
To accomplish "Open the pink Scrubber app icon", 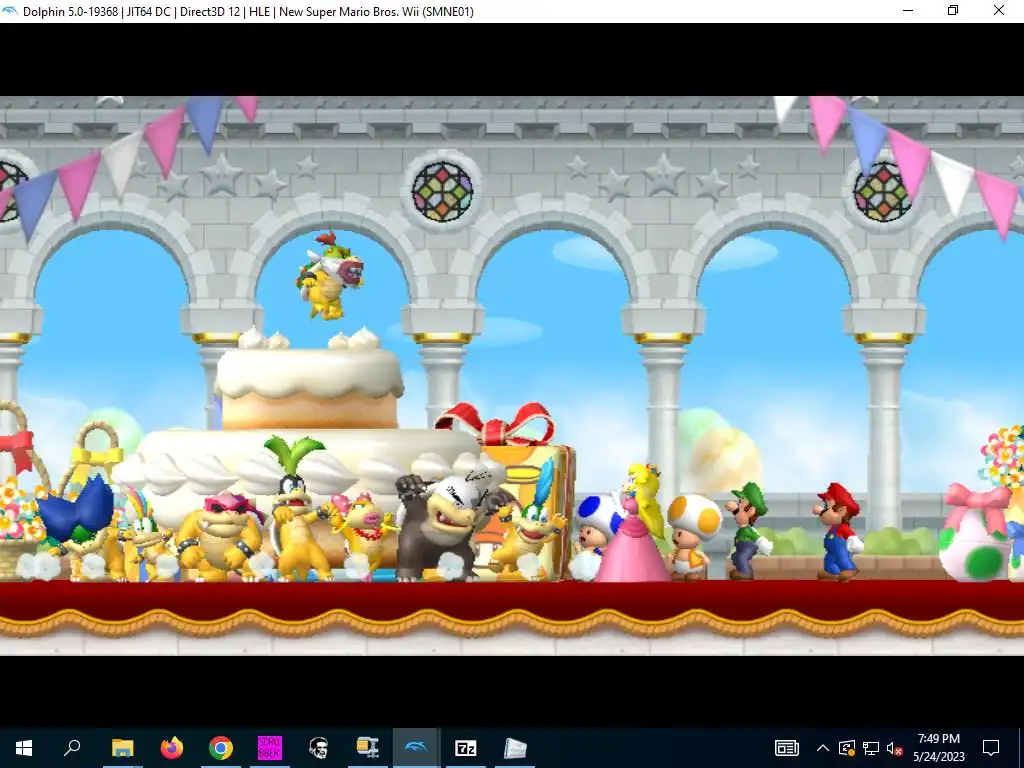I will coord(270,748).
